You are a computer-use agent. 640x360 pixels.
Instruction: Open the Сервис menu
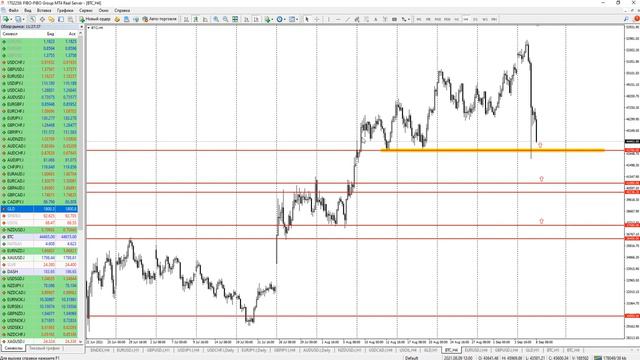pos(86,10)
